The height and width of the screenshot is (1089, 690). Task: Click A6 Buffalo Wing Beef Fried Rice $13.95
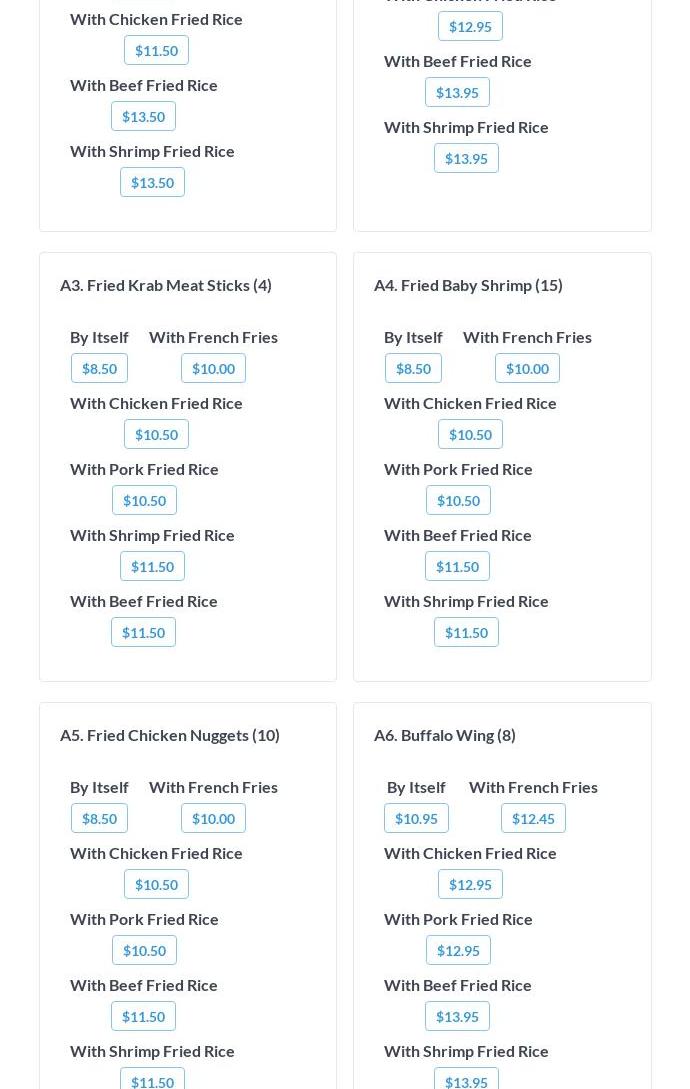tap(457, 1016)
